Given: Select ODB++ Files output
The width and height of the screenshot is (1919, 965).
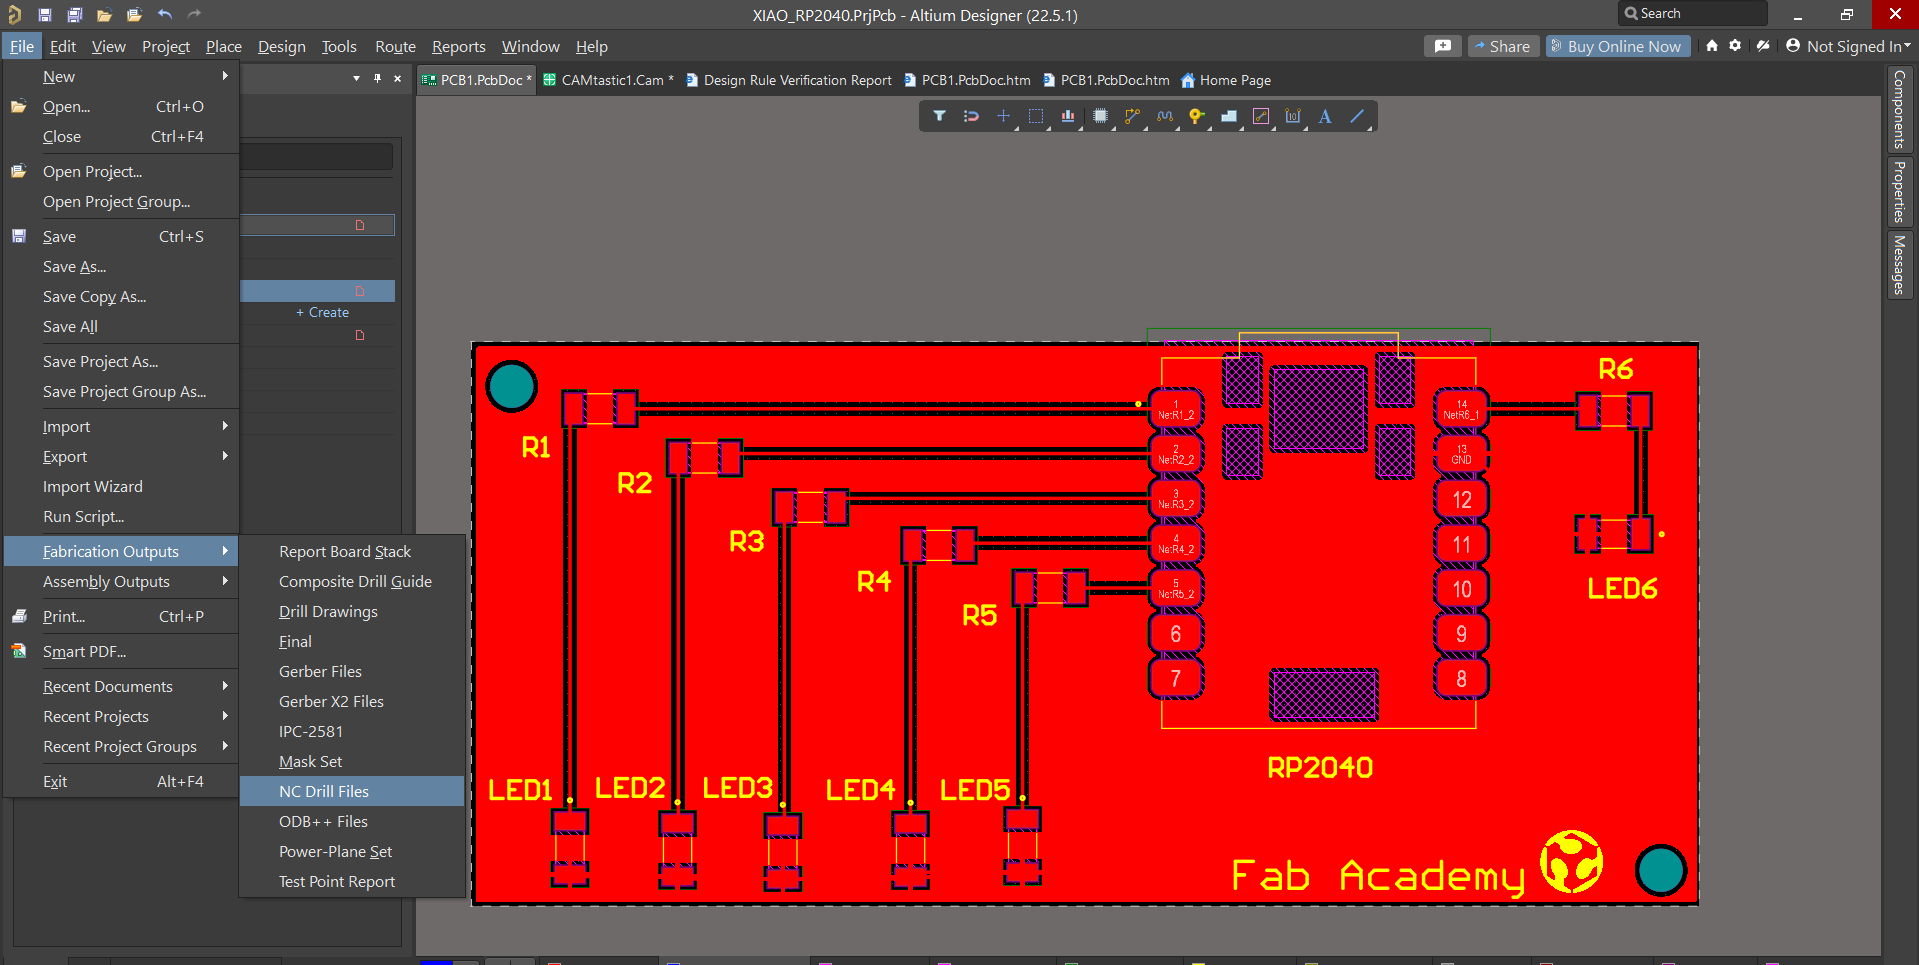Looking at the screenshot, I should (352, 821).
